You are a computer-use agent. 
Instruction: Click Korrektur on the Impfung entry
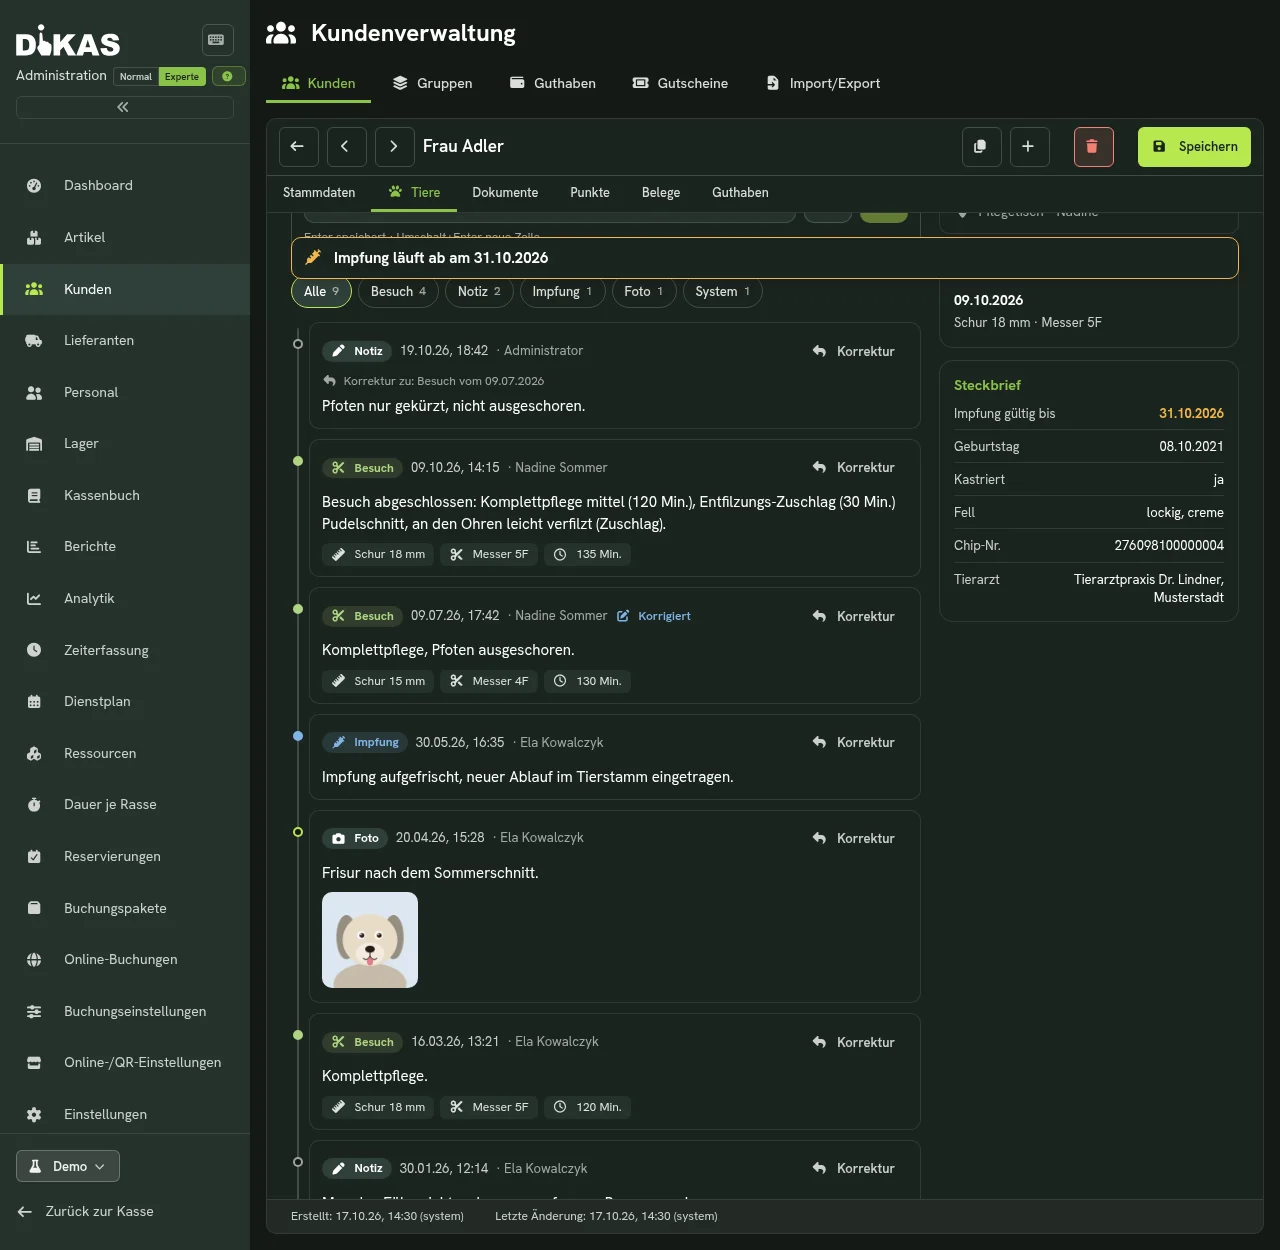854,743
